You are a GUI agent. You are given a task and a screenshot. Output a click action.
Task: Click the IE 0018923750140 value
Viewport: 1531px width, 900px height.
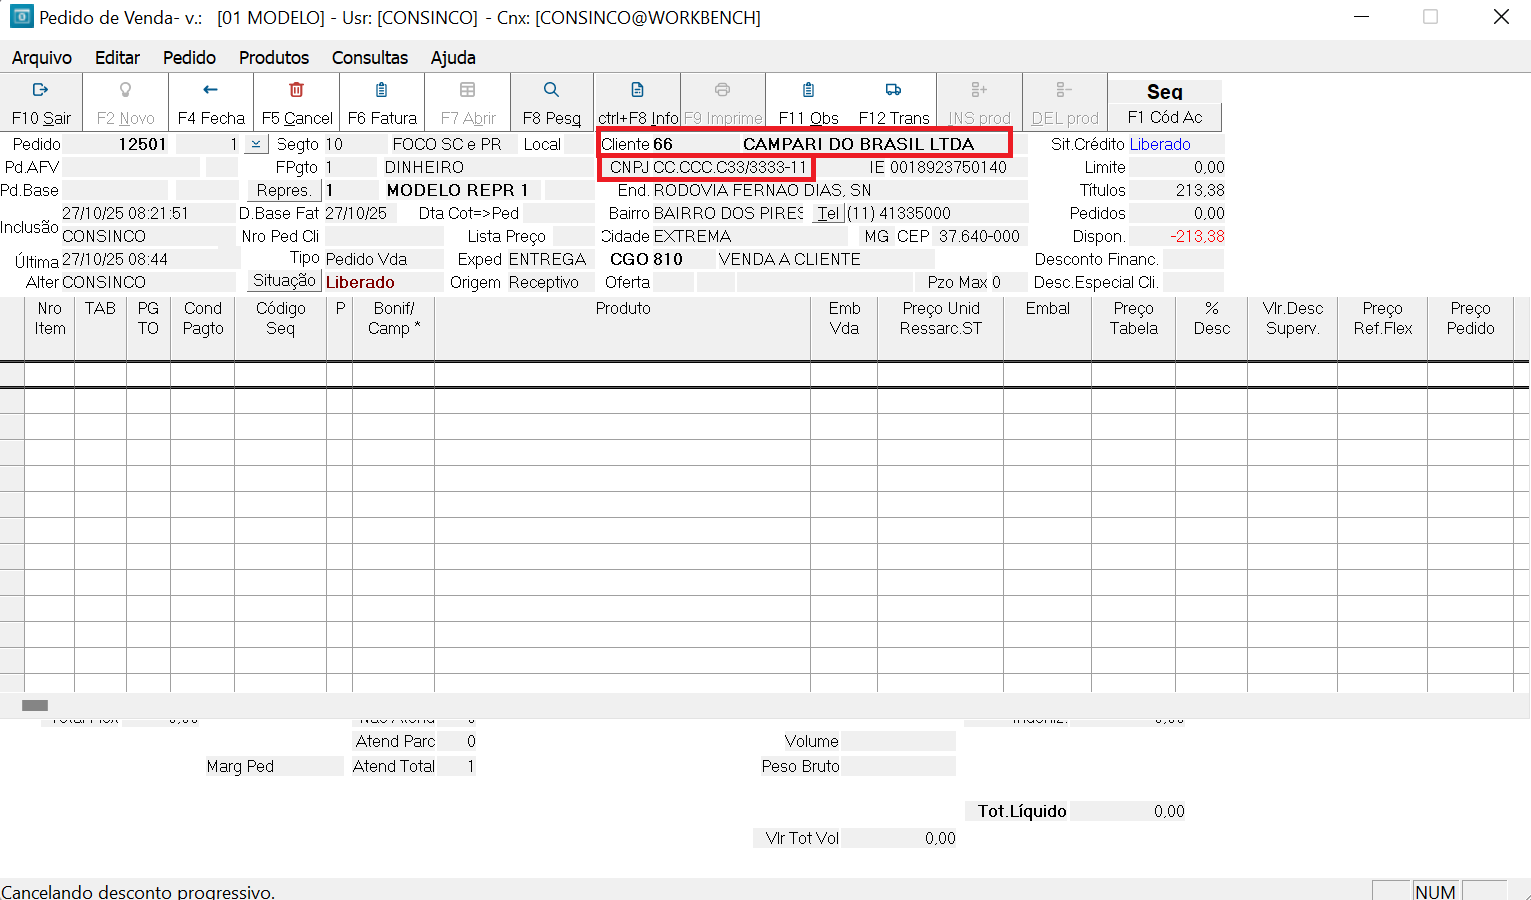[x=948, y=167]
